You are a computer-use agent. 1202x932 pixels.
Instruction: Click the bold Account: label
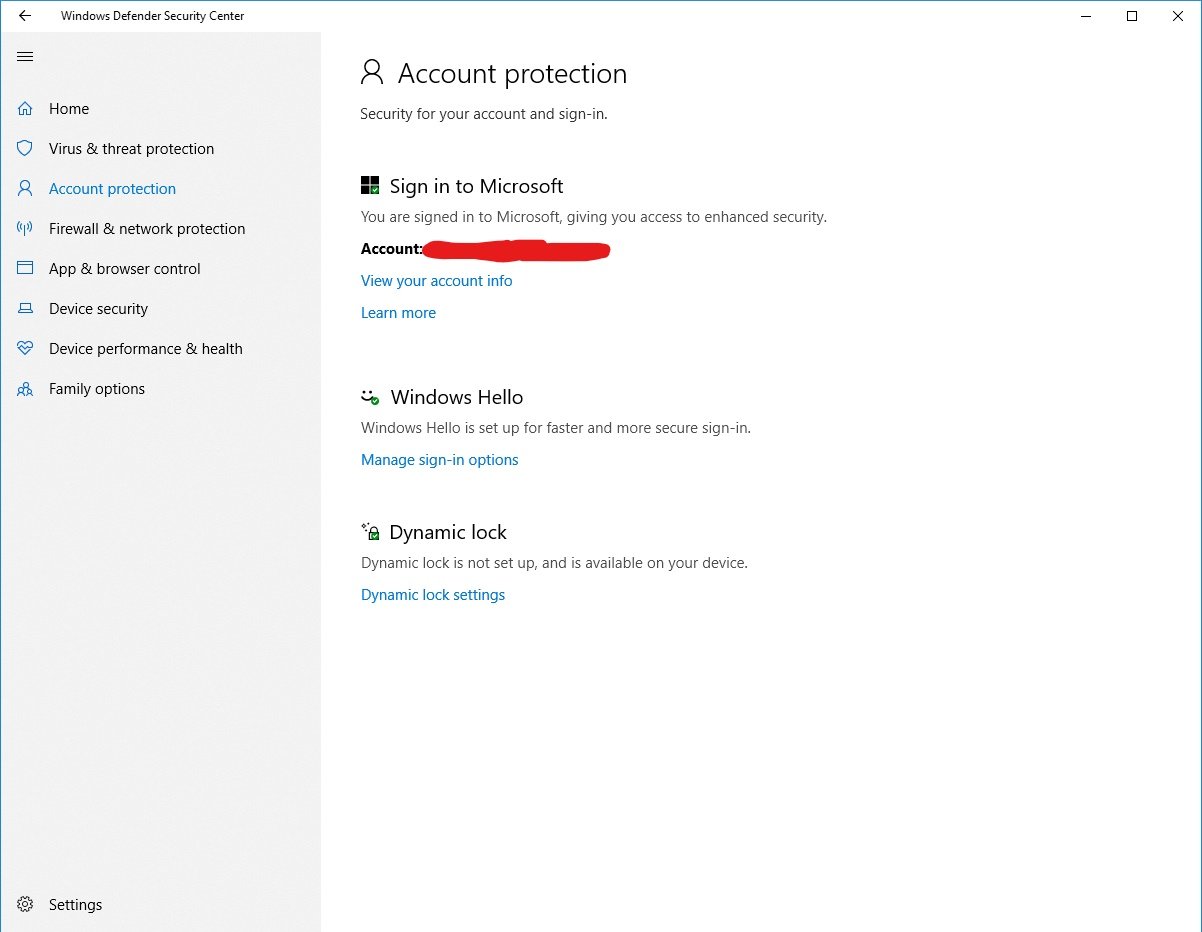391,249
